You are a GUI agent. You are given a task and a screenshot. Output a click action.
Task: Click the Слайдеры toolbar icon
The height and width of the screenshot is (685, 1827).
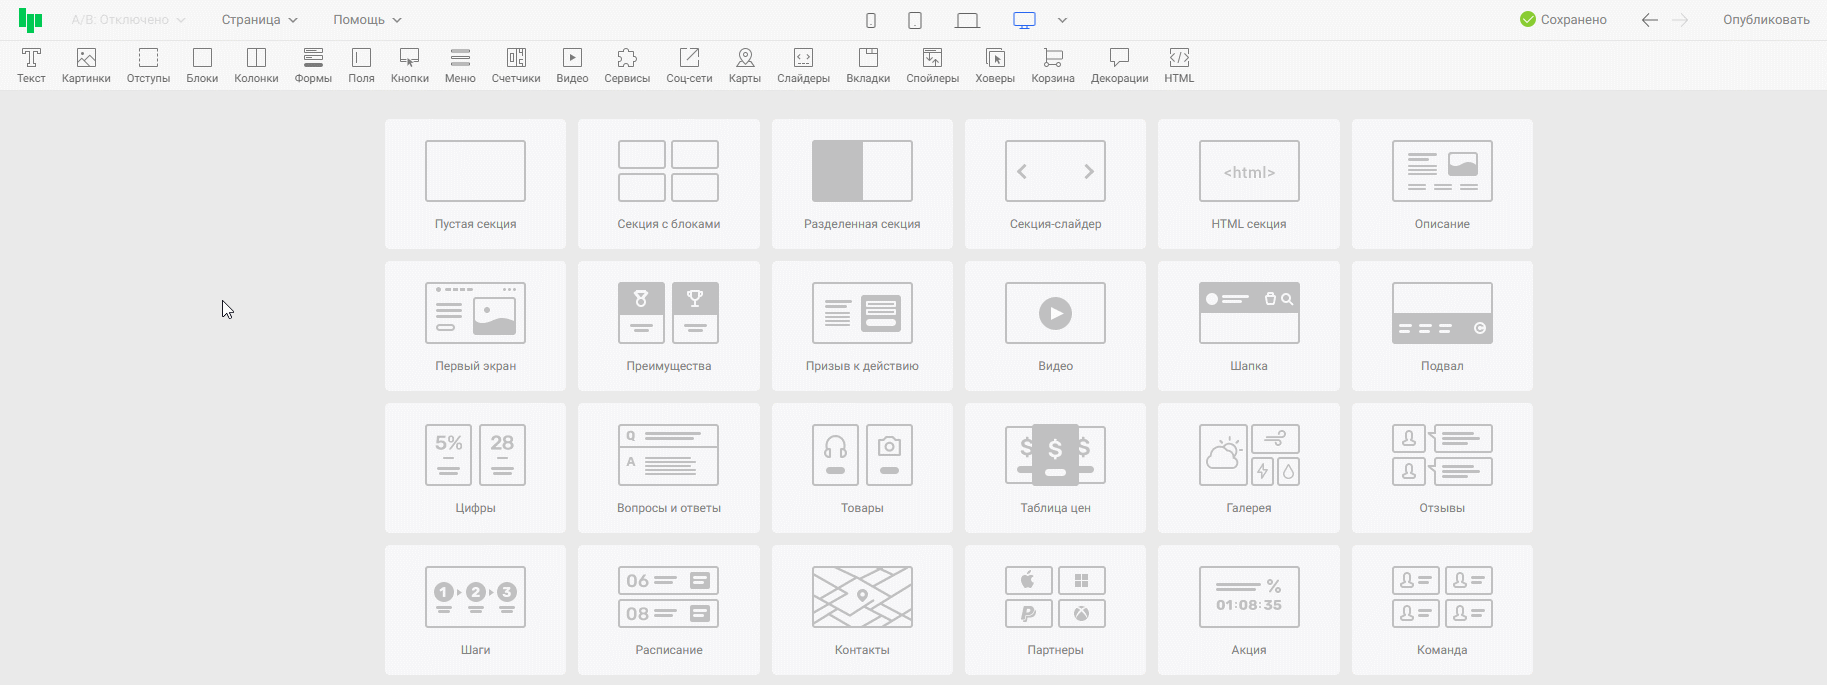pos(803,66)
